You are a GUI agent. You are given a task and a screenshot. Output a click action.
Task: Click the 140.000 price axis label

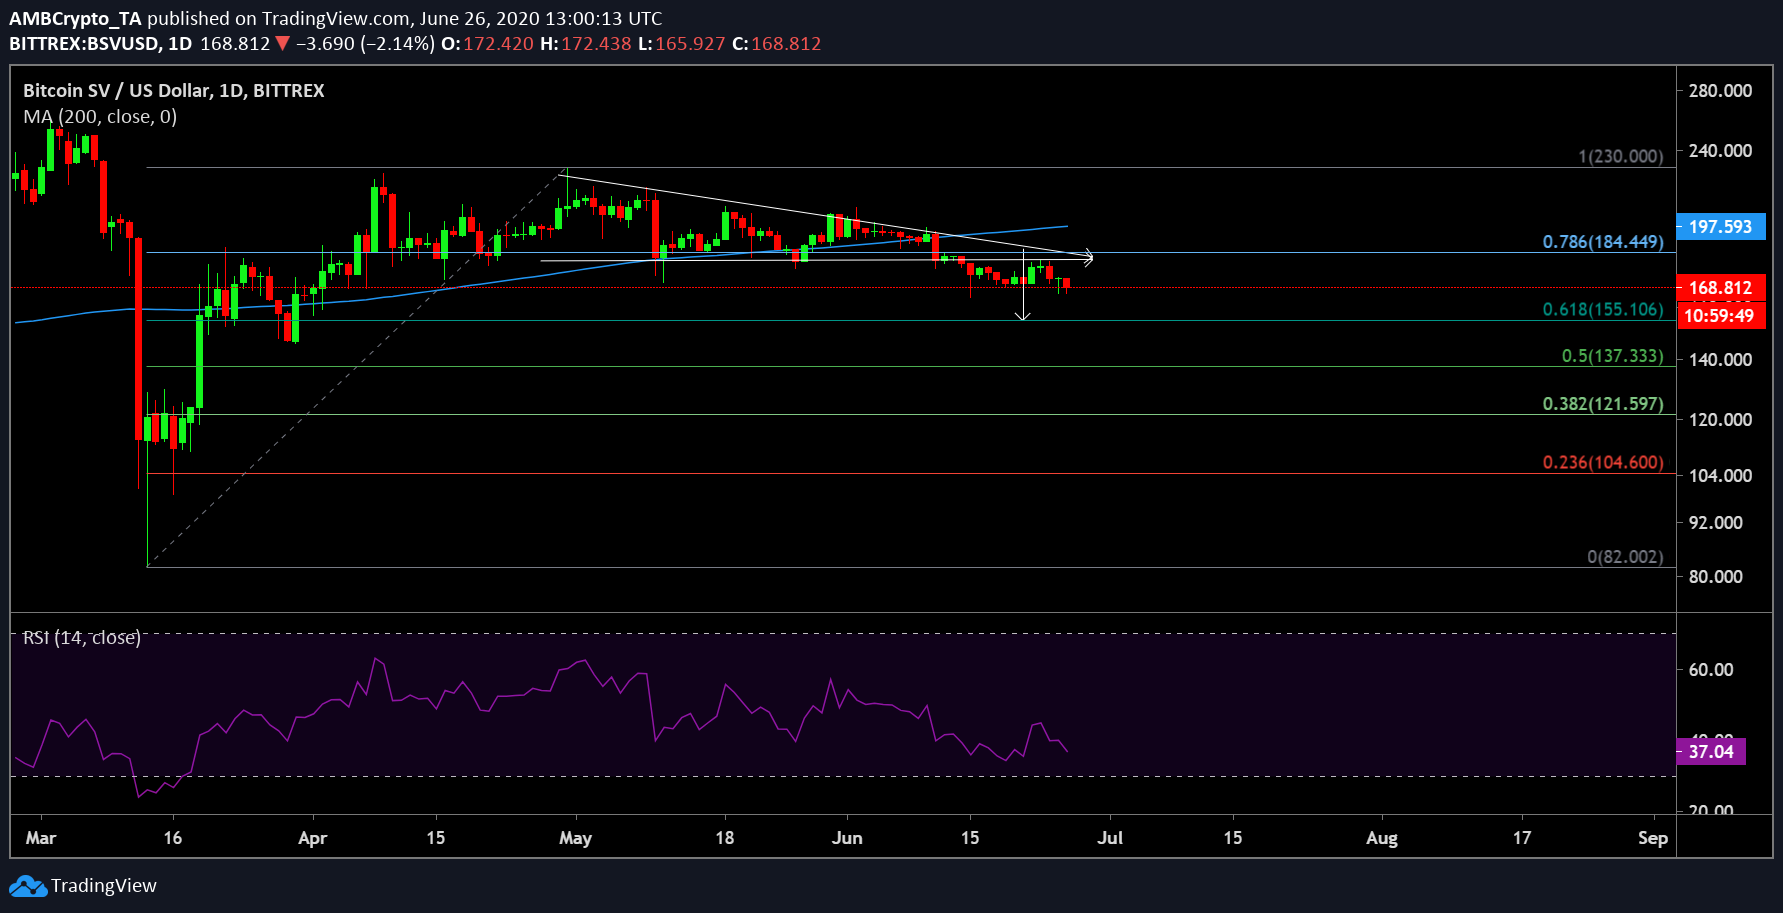click(x=1720, y=360)
